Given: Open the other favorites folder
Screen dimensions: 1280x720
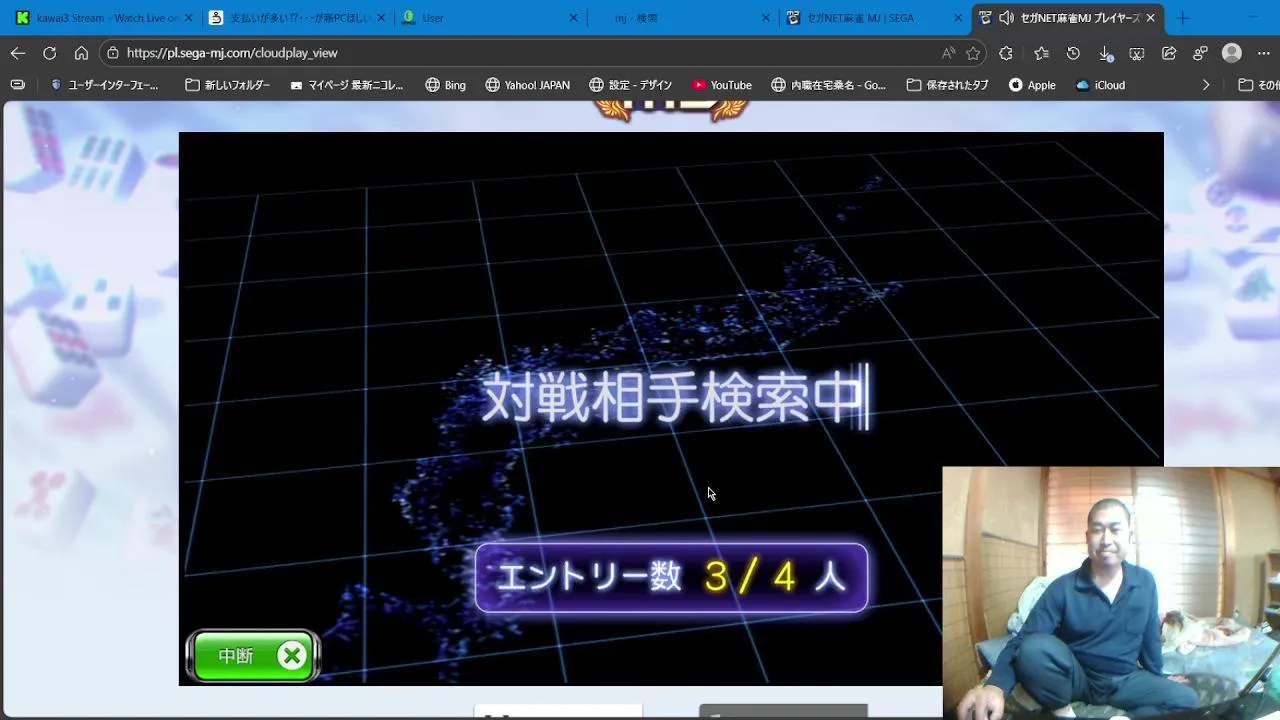Looking at the screenshot, I should click(x=1258, y=85).
